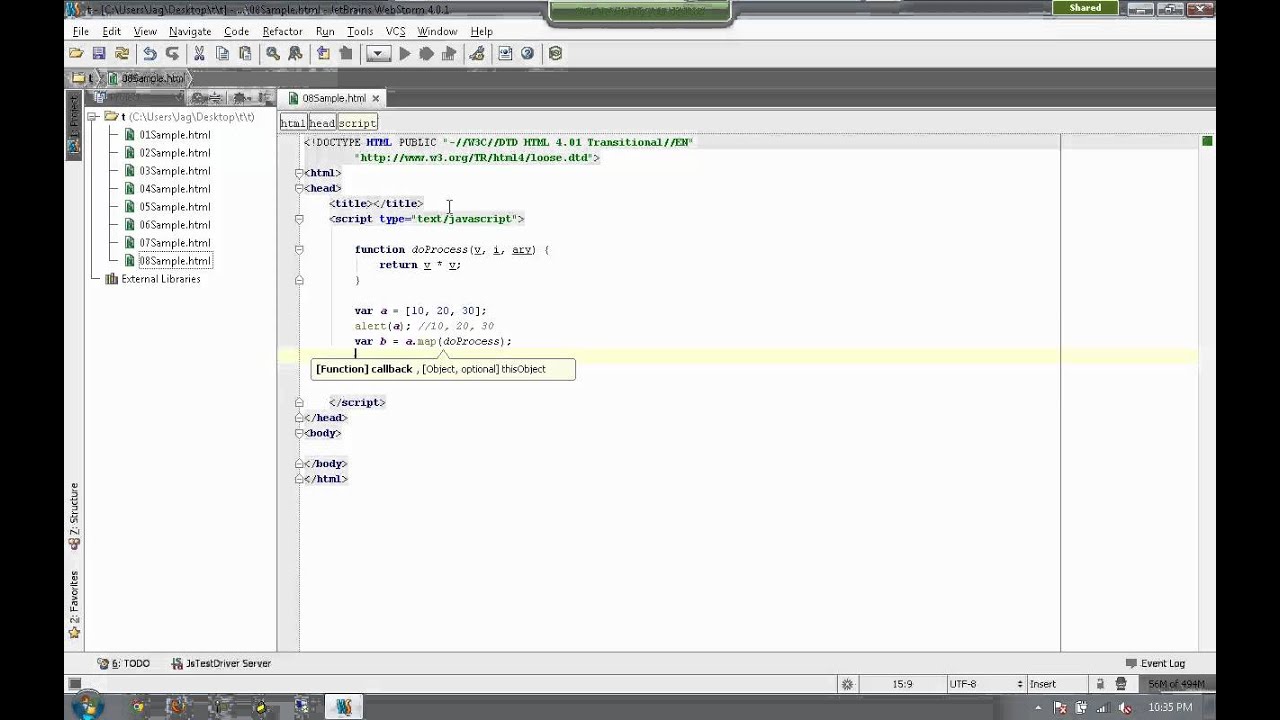The height and width of the screenshot is (720, 1280).
Task: Click the Synchronize toolbar icon
Action: pos(121,54)
